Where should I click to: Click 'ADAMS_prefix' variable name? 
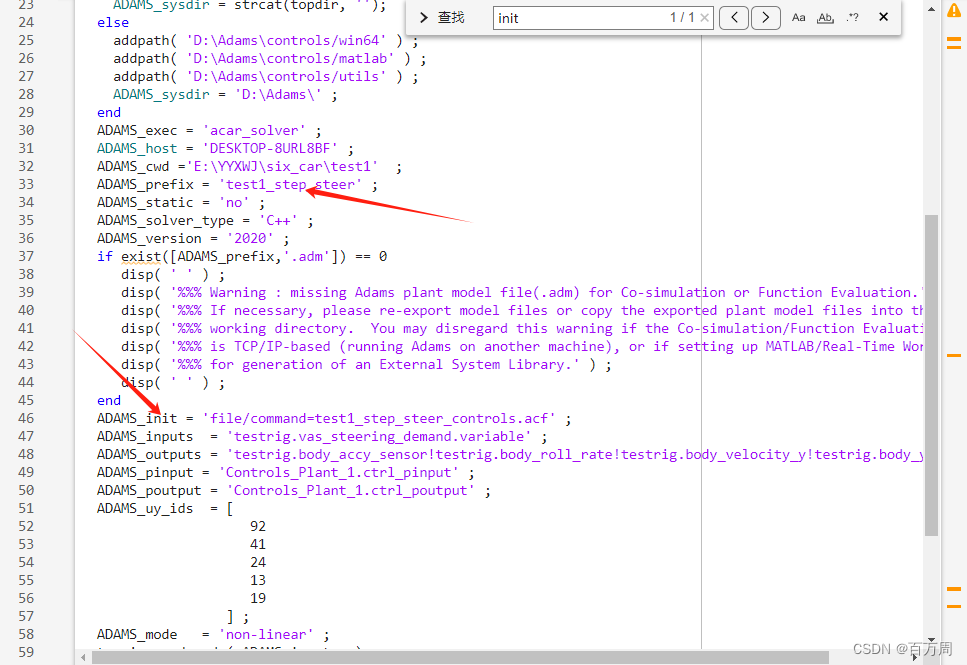click(145, 184)
